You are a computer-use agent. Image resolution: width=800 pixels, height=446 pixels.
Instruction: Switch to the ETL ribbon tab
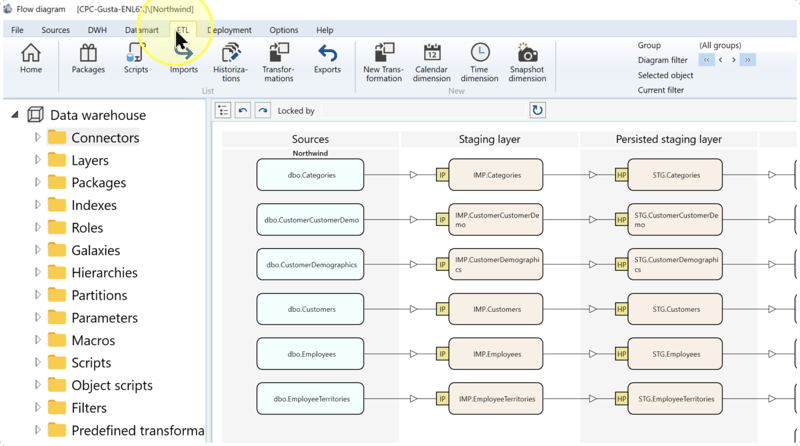(x=183, y=30)
